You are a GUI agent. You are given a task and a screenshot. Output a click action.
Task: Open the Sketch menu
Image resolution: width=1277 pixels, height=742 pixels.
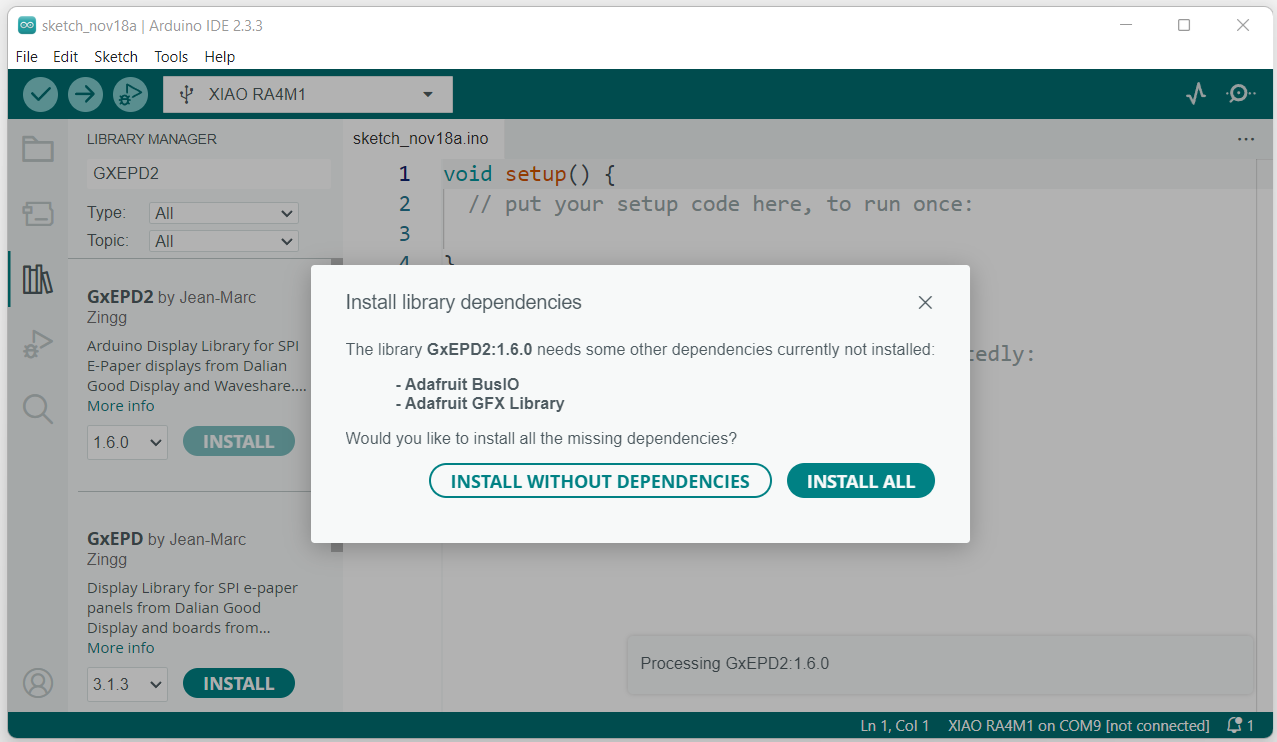click(116, 57)
